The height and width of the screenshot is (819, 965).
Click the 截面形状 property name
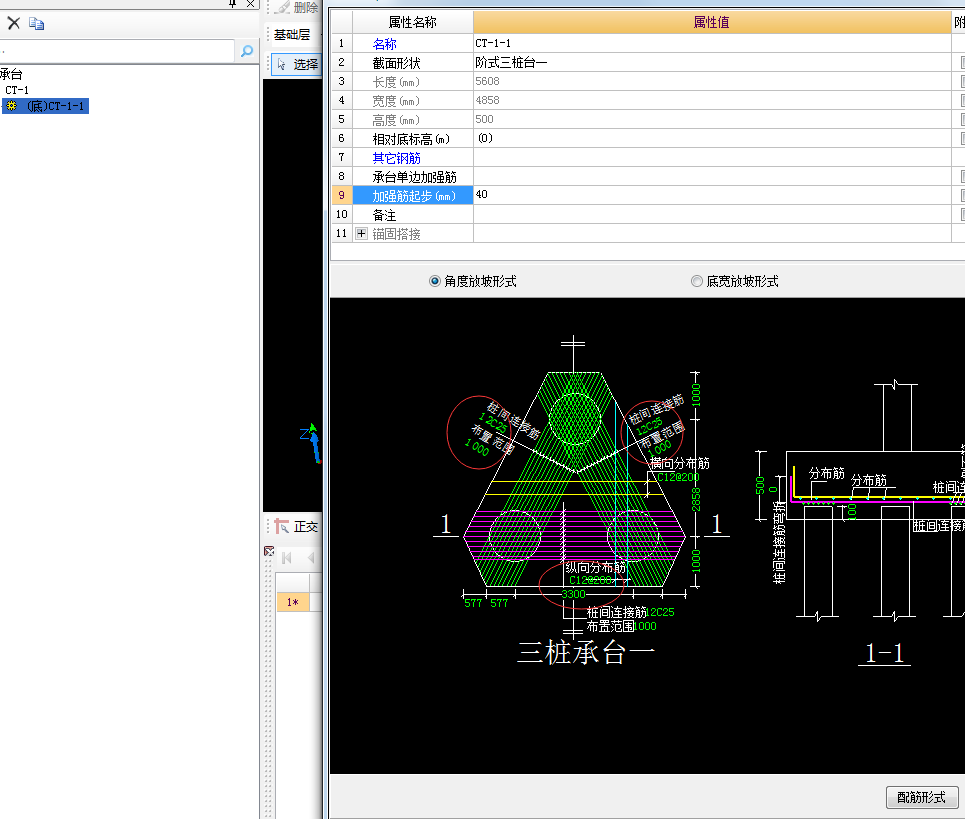pyautogui.click(x=396, y=63)
